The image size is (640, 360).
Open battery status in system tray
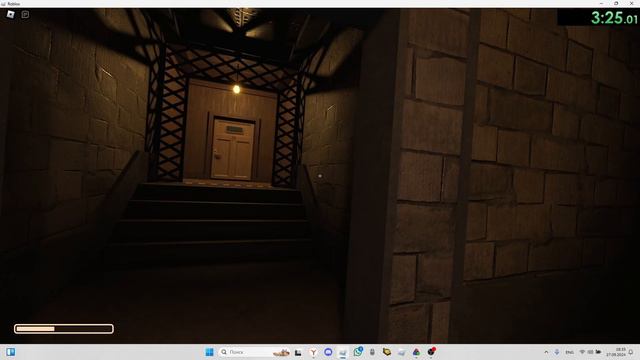click(x=598, y=352)
